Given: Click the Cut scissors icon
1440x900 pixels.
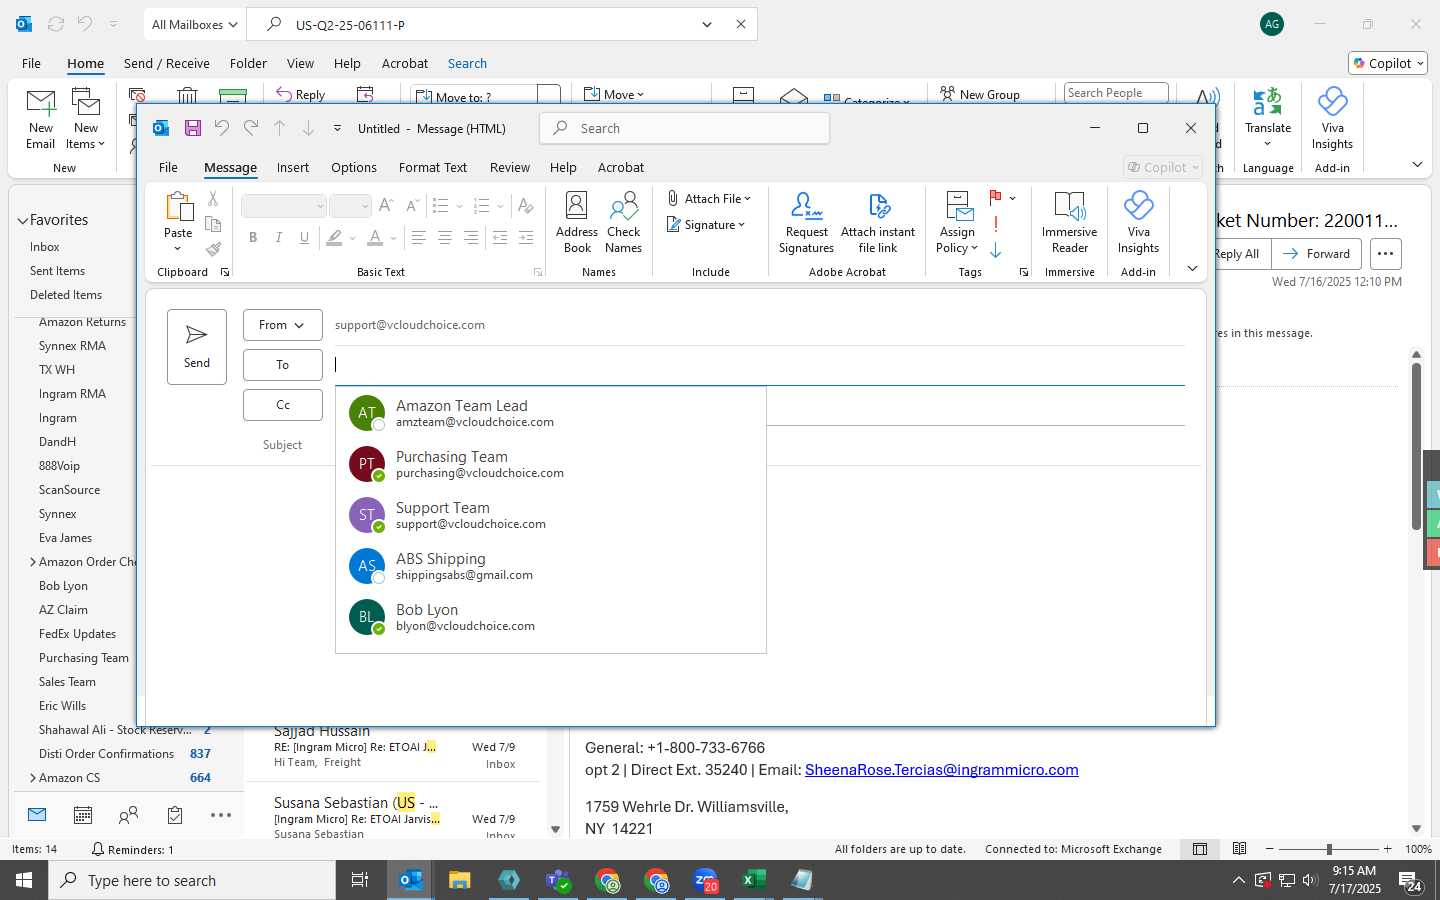Looking at the screenshot, I should click(x=213, y=199).
